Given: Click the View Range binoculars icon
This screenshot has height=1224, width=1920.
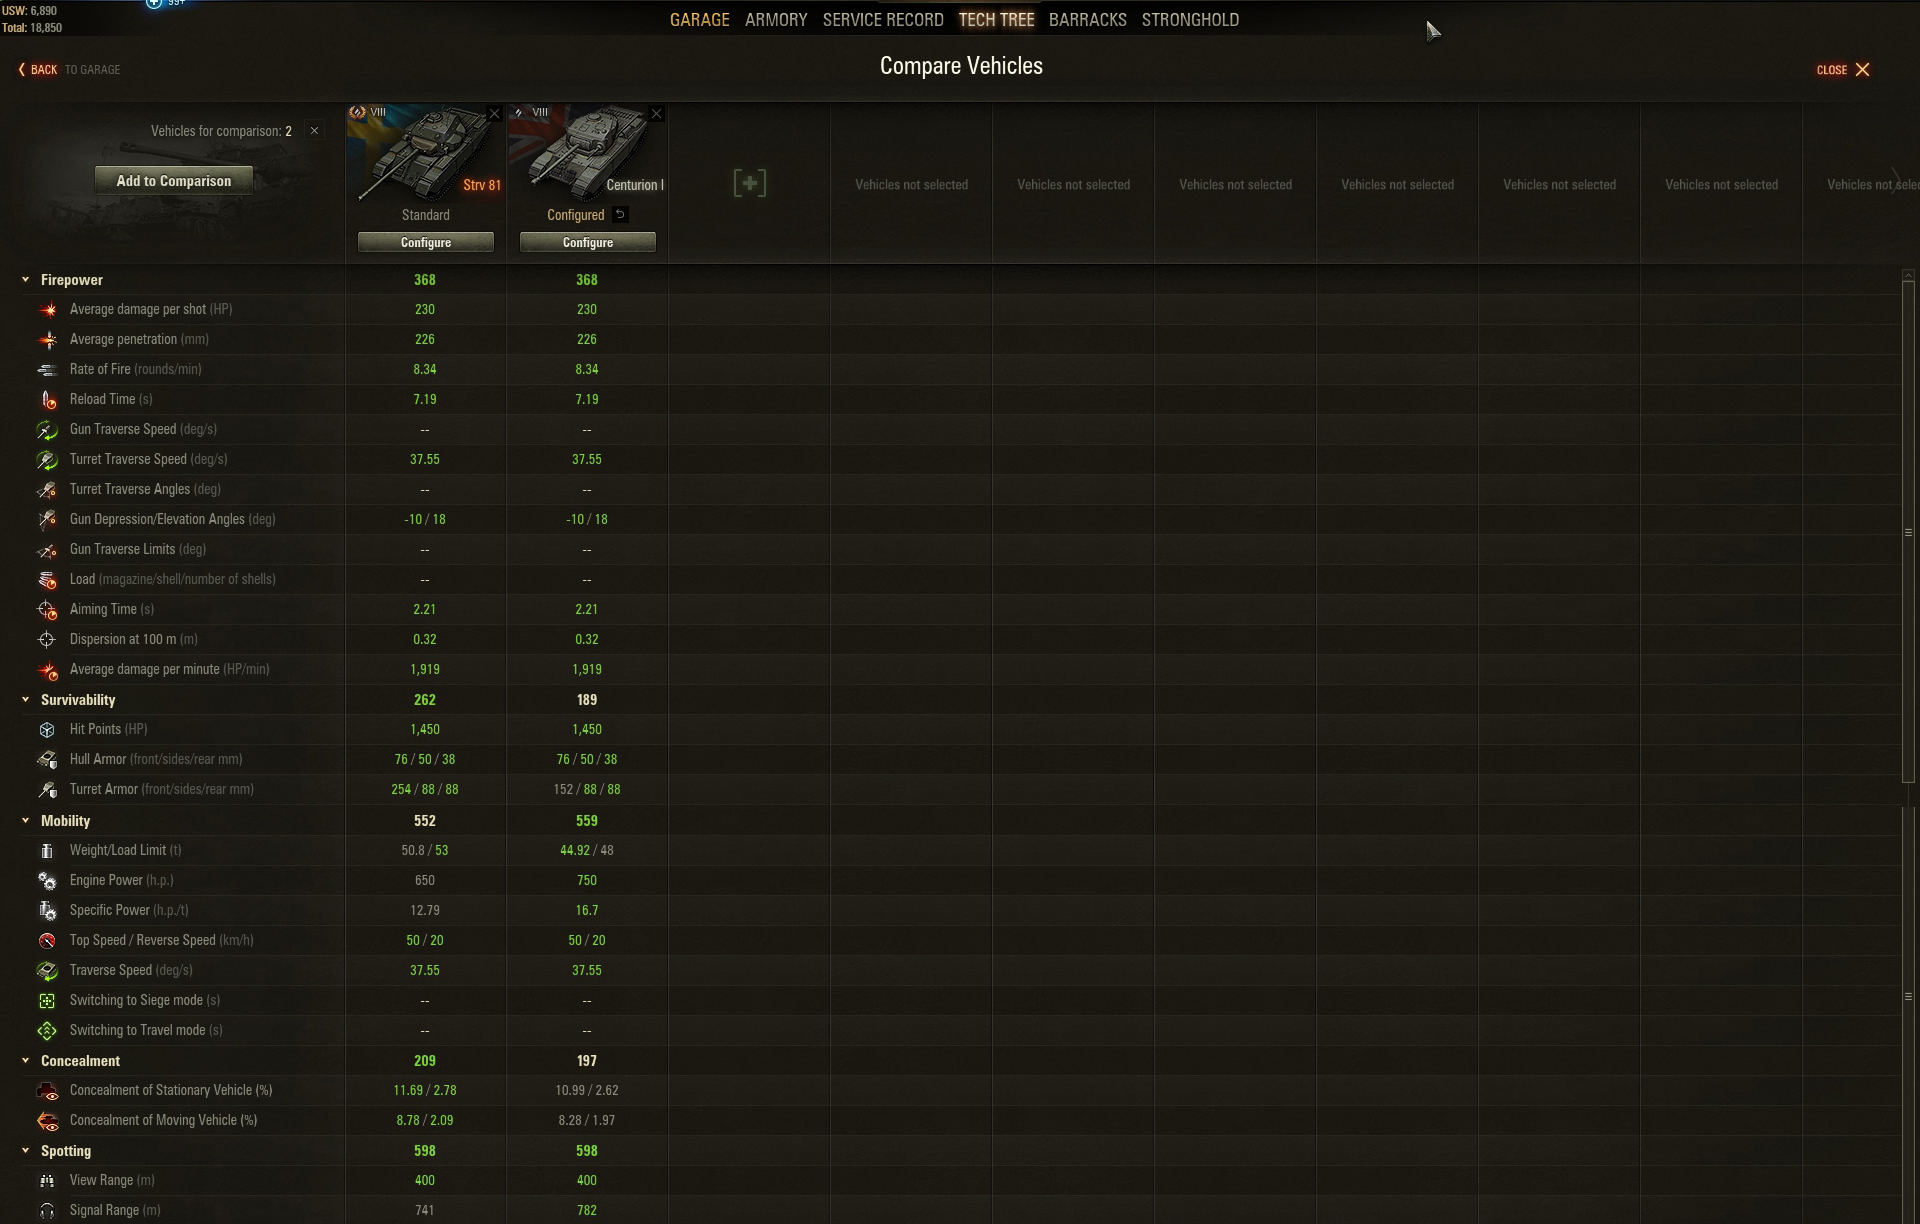Looking at the screenshot, I should pos(47,1181).
